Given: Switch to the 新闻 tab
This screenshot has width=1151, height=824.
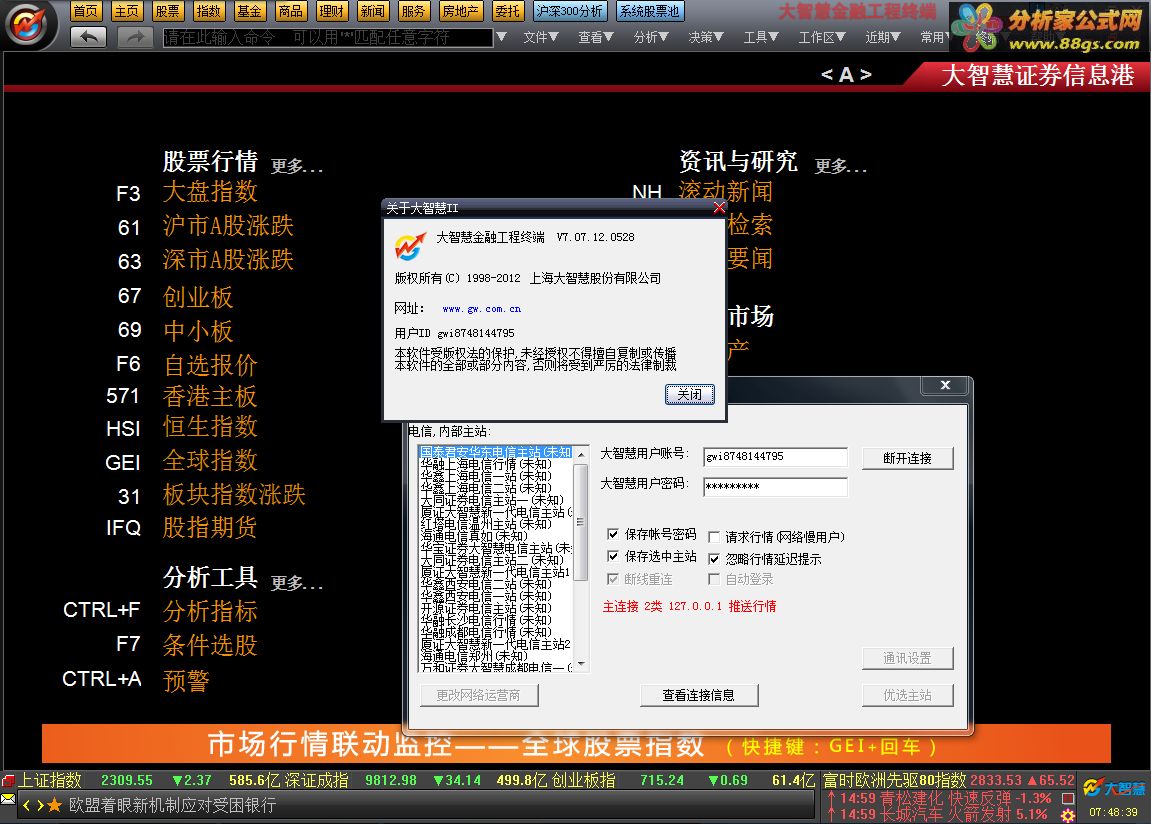Looking at the screenshot, I should (373, 11).
